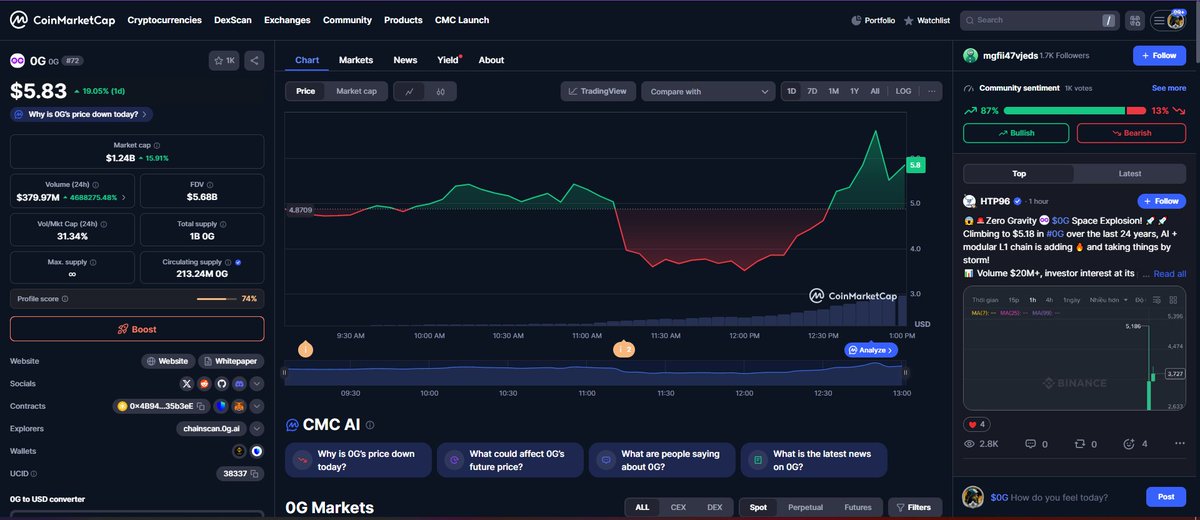Click the share icon beside 0G header
The width and height of the screenshot is (1200, 520).
[x=254, y=61]
